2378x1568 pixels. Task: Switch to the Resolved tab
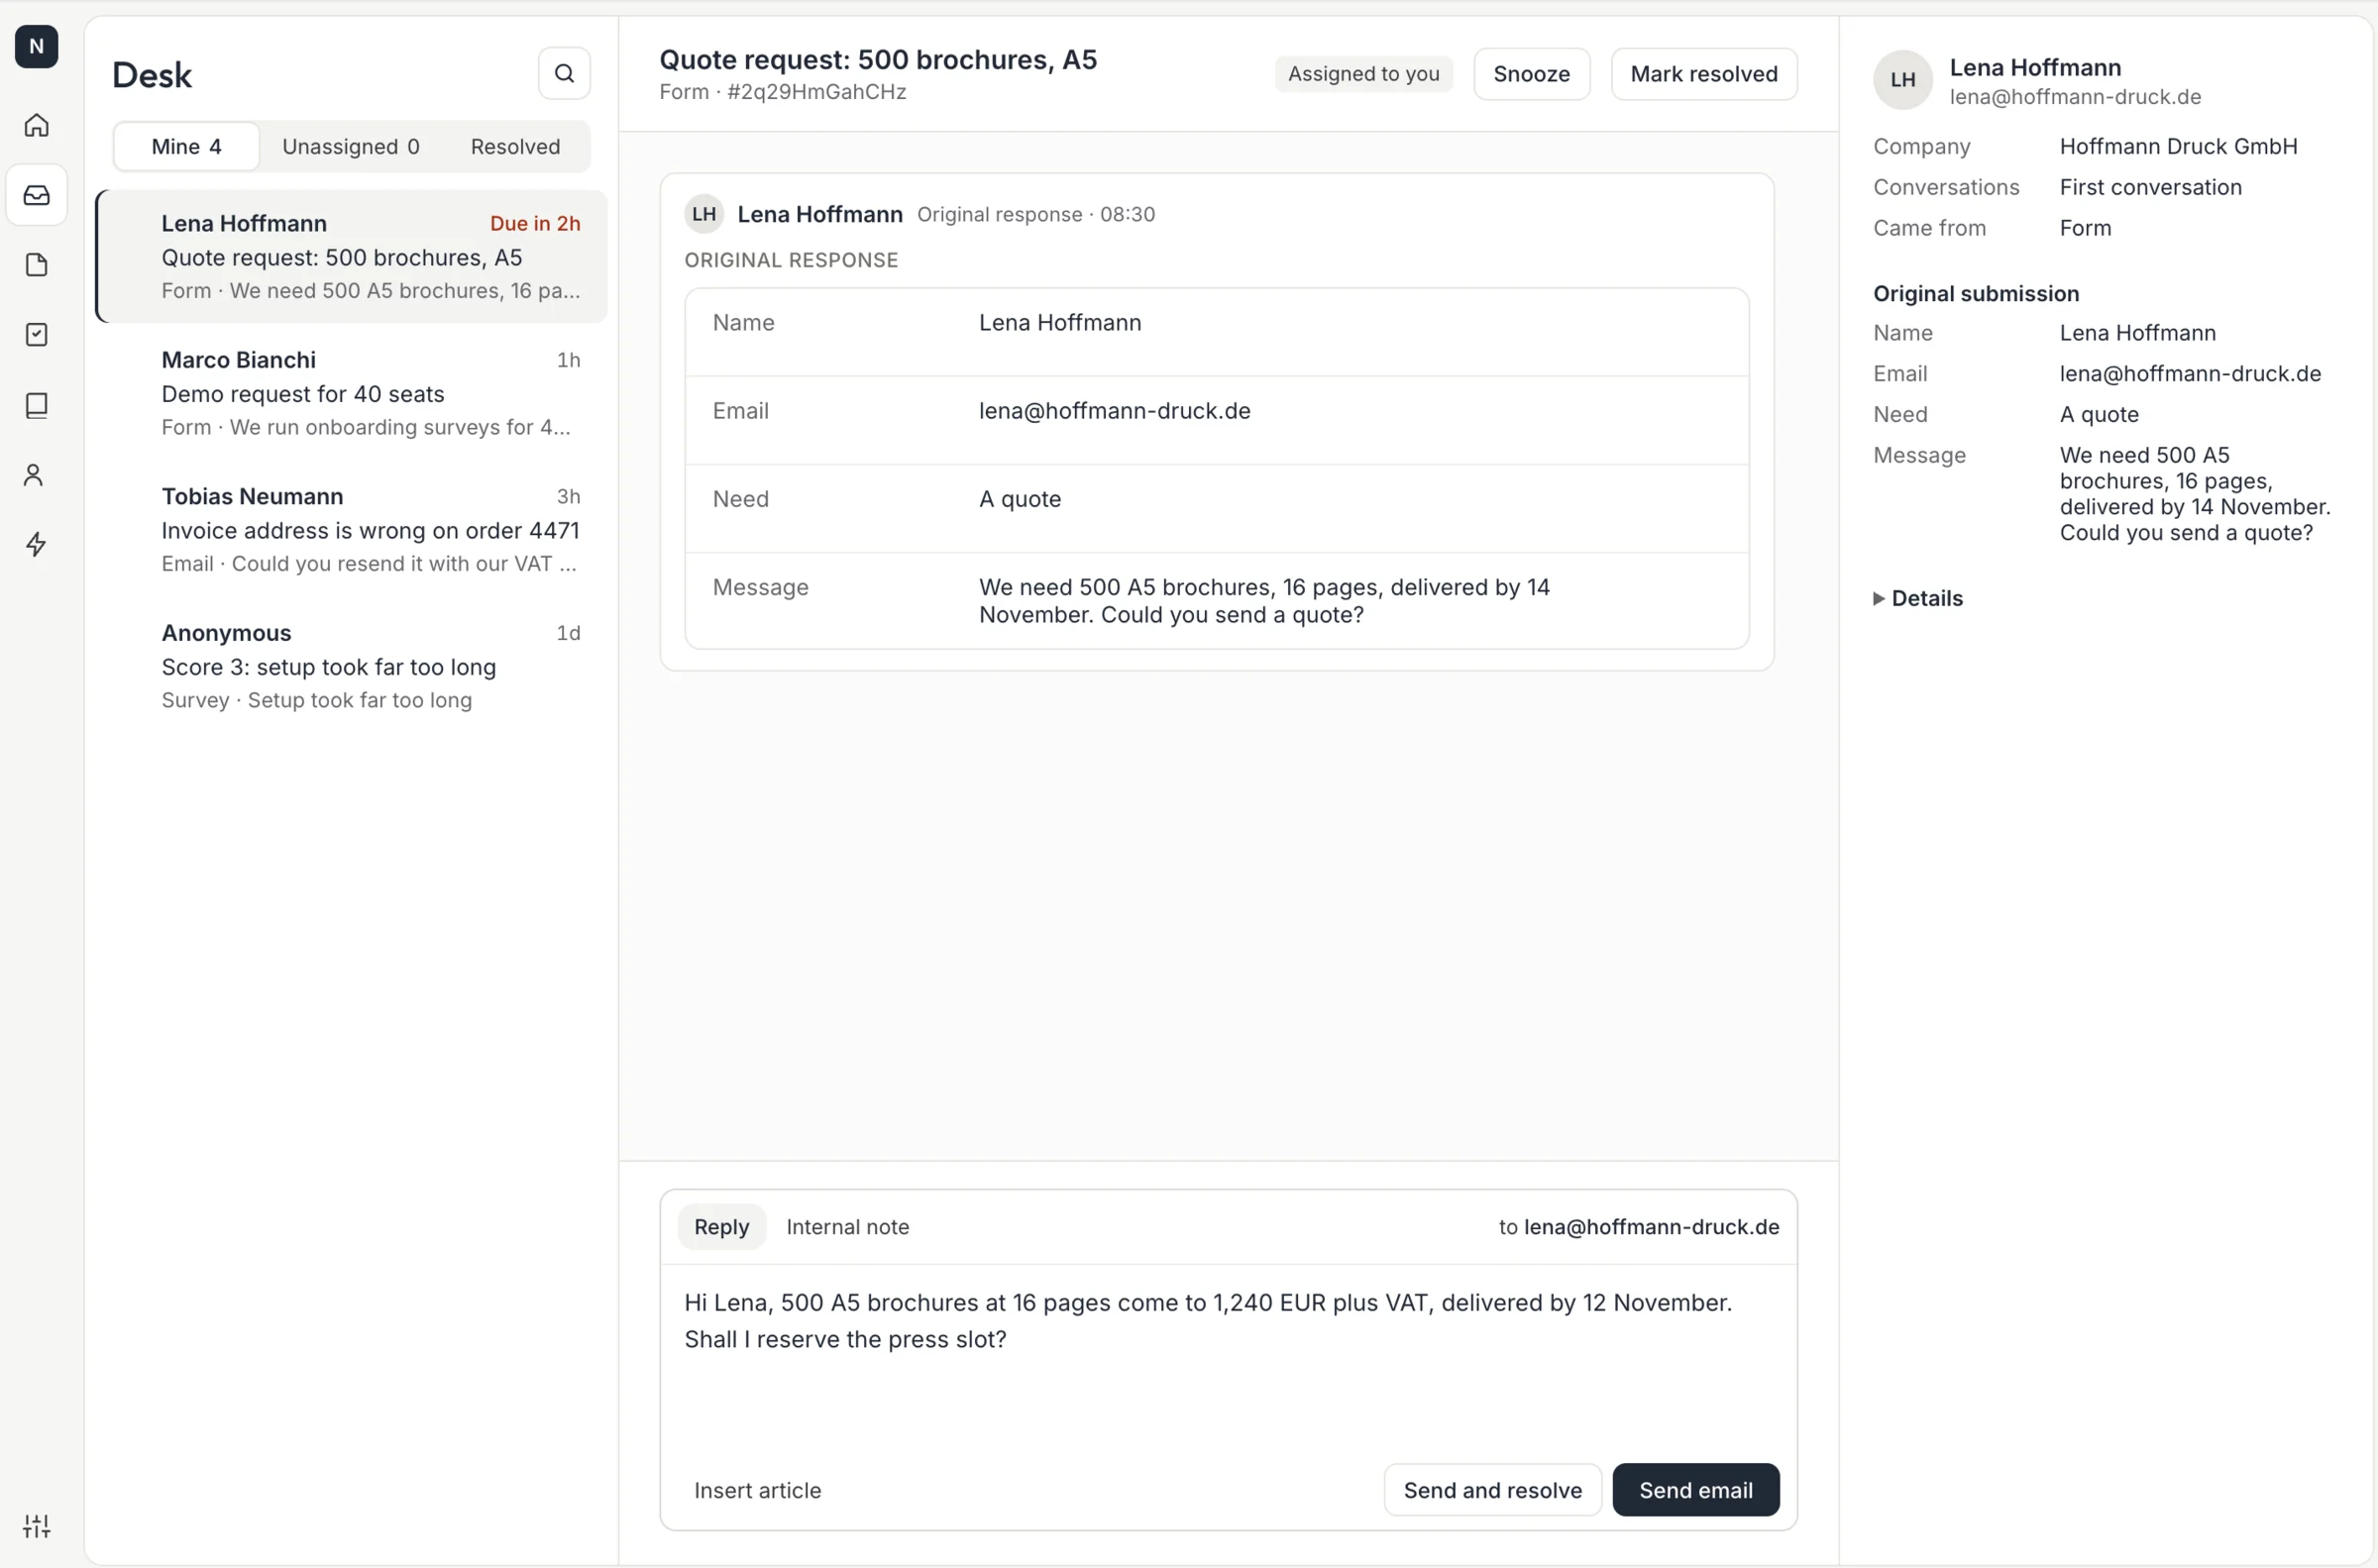515,146
